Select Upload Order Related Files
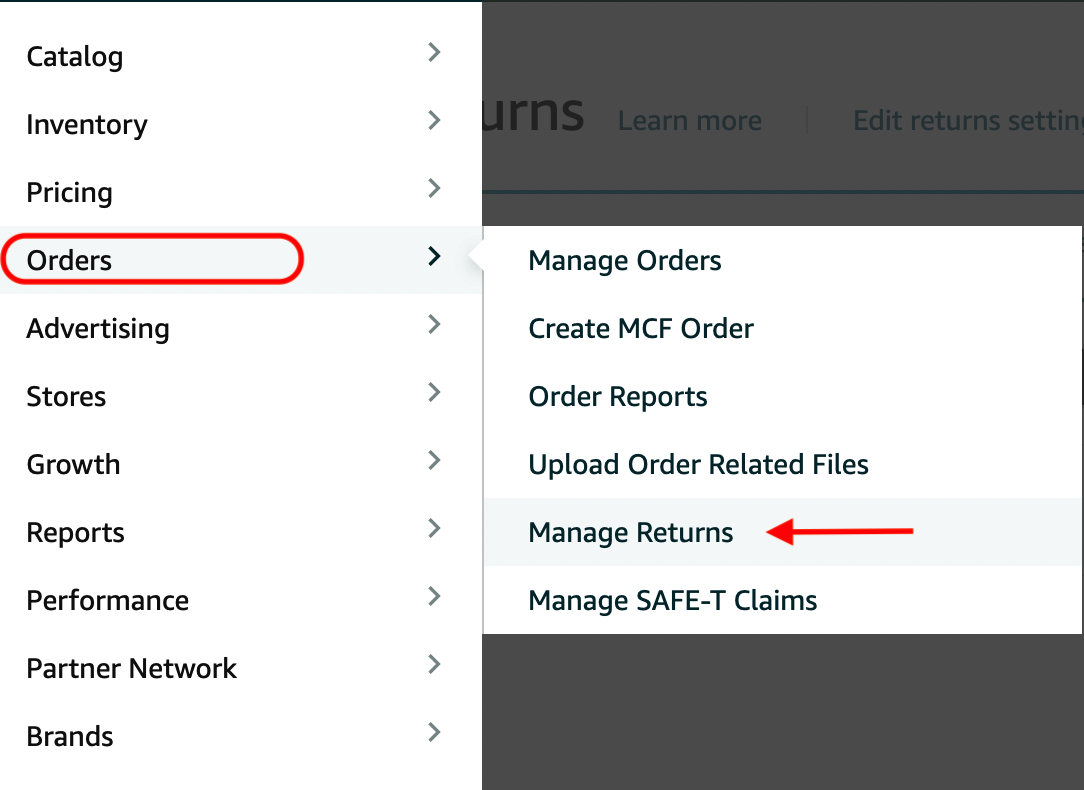The height and width of the screenshot is (790, 1084). pos(782,464)
